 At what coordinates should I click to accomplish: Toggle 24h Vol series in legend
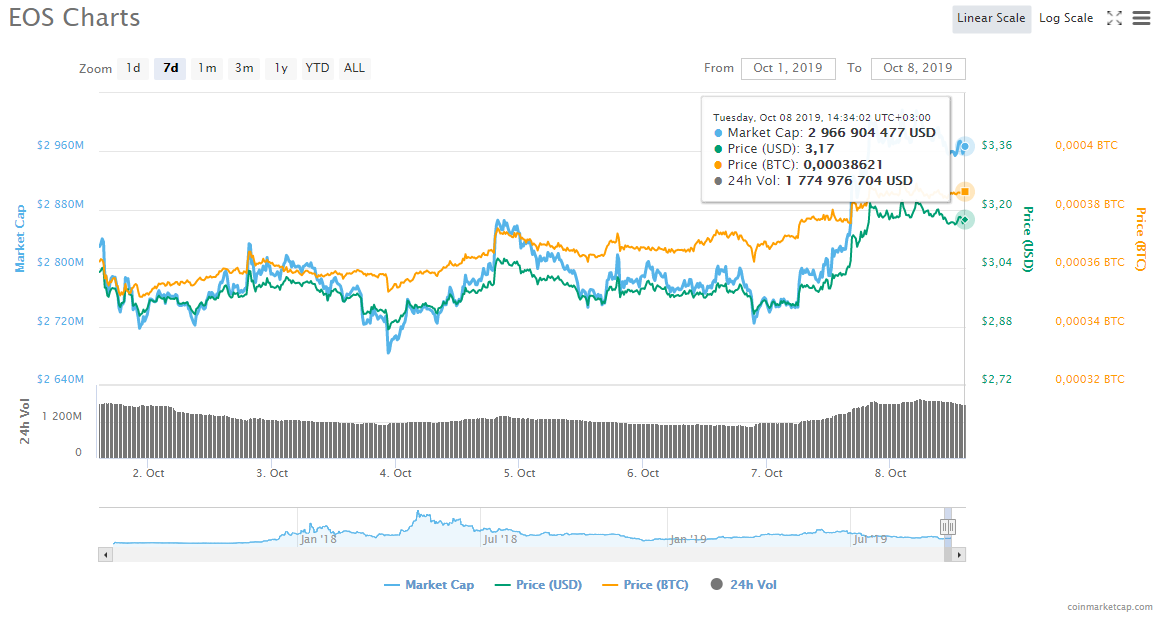tap(744, 585)
